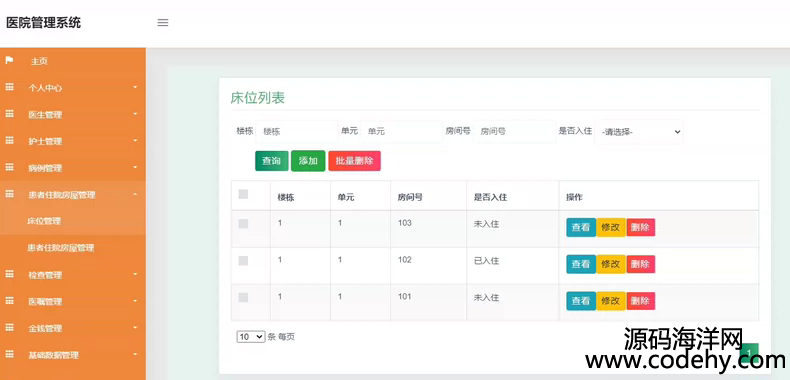Click the grid icon beside 病例管理

pos(9,167)
